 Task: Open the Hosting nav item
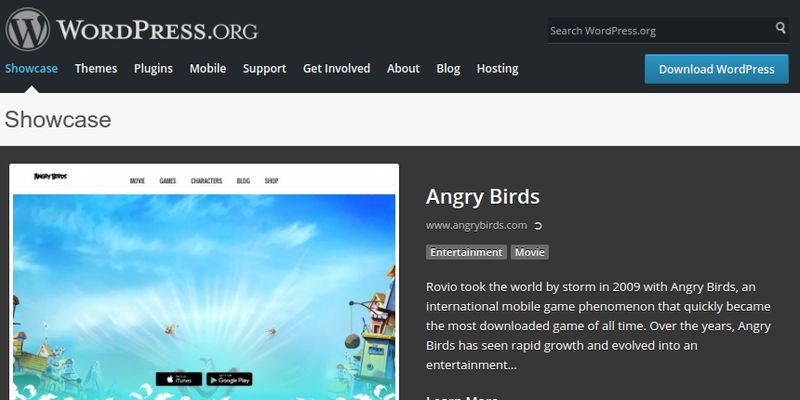click(497, 68)
